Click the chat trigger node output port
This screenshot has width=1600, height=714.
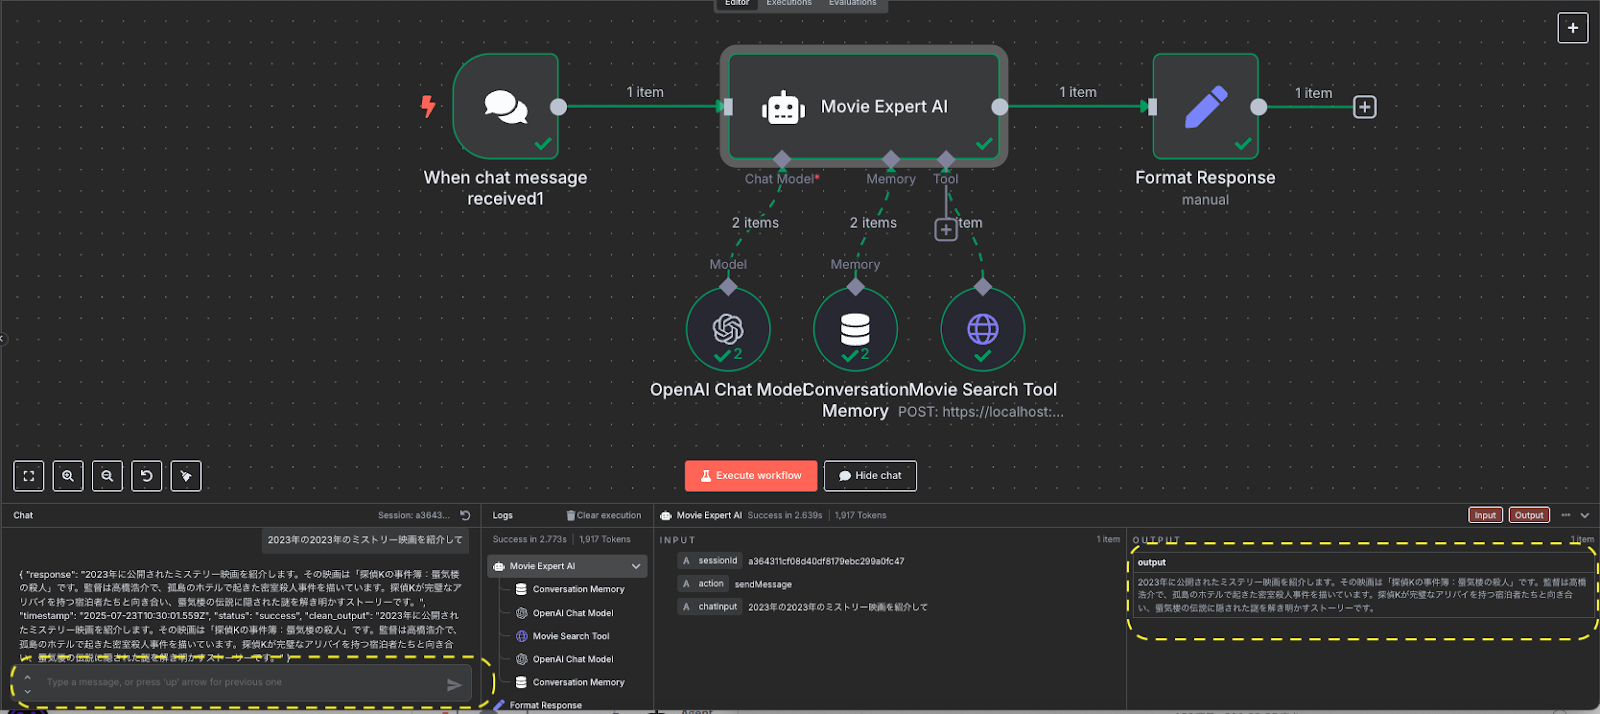pyautogui.click(x=558, y=107)
